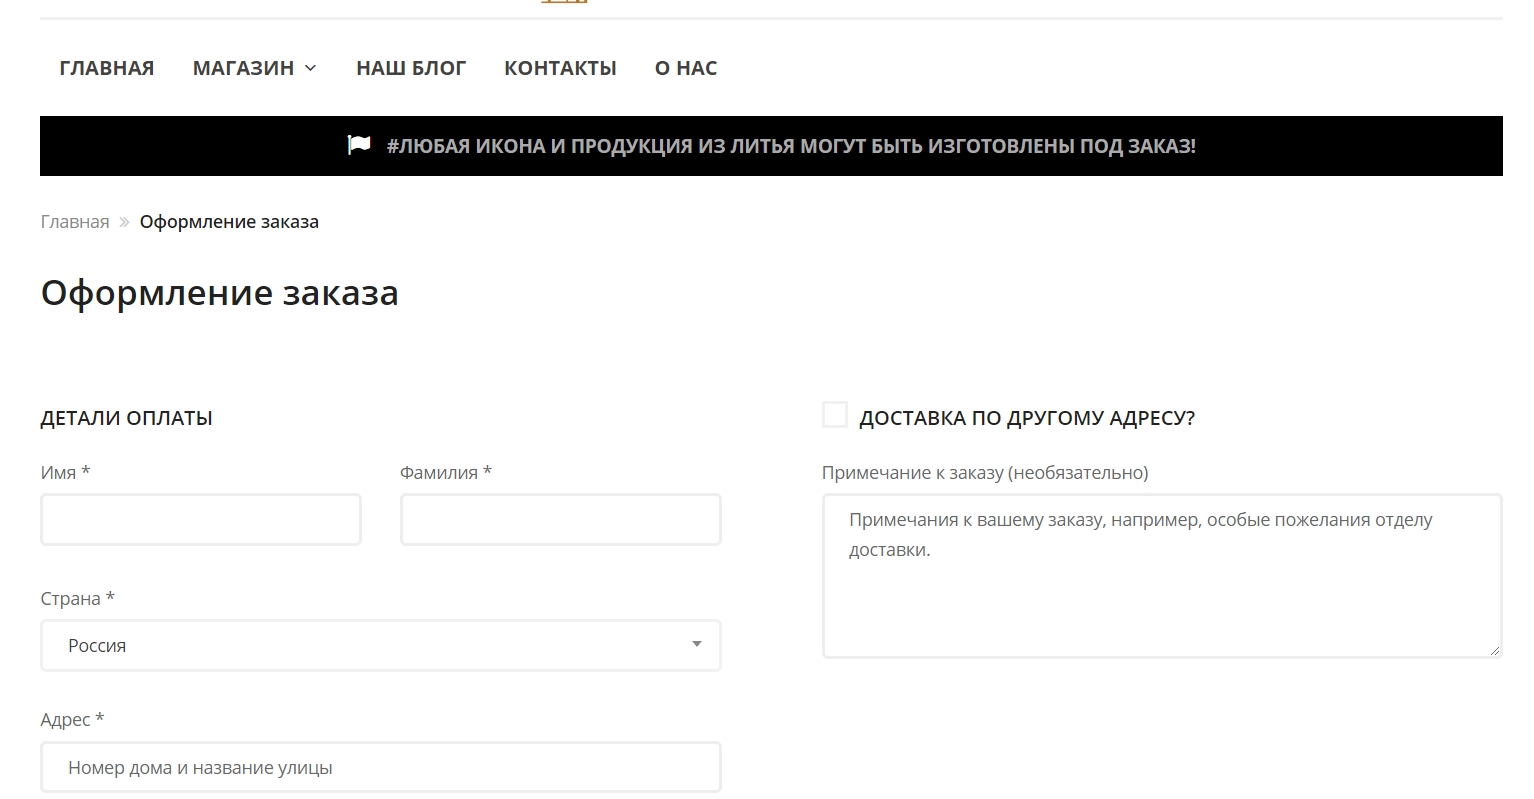
Task: Click the ДОСТАВКА ПО ДРУГОМУ АДРЕСУ label
Action: point(1027,418)
